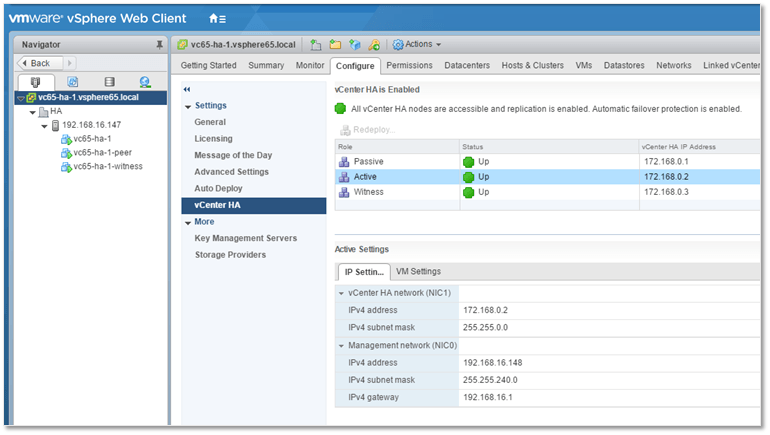
Task: Open the Permissions tab
Action: pyautogui.click(x=409, y=65)
